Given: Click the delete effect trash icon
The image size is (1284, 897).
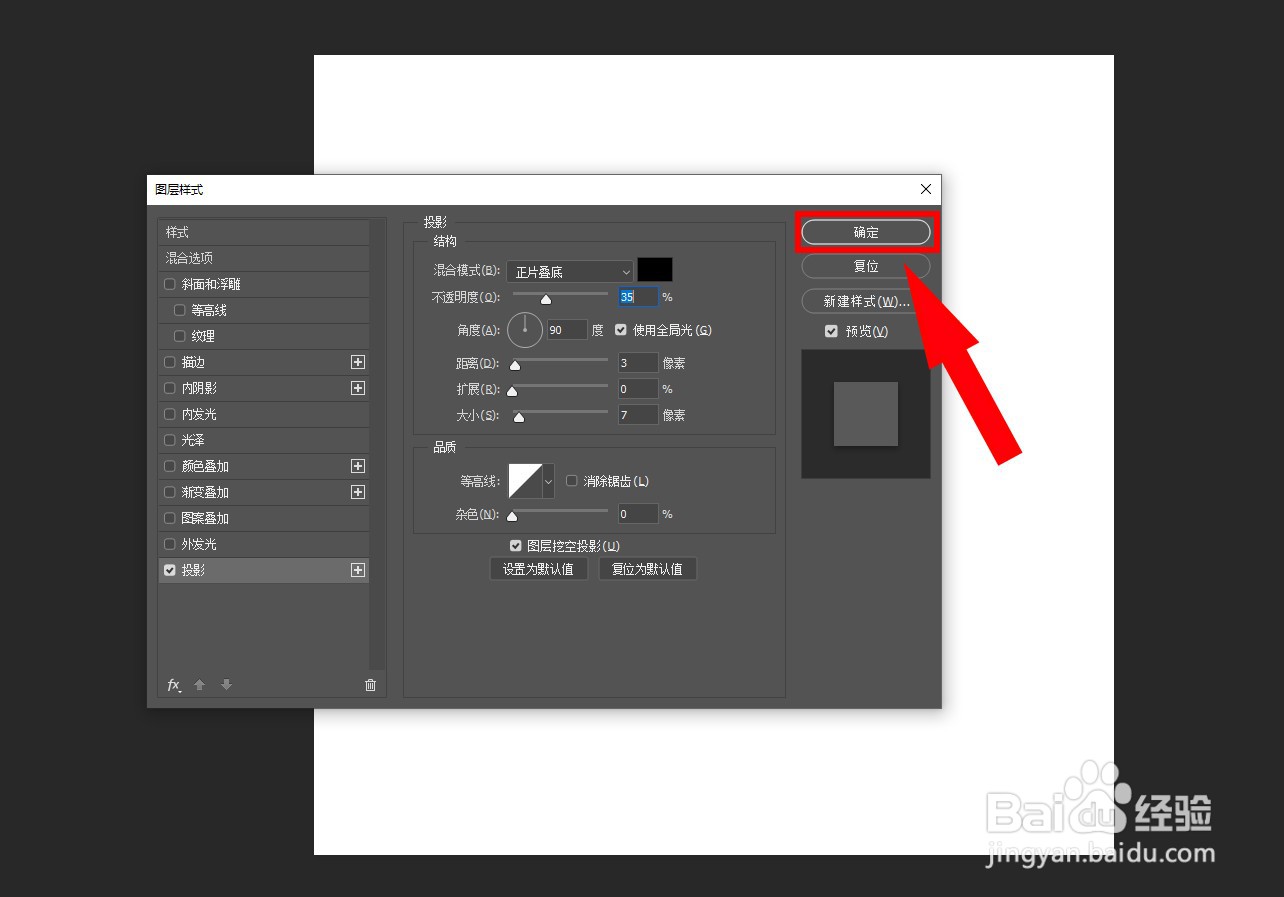Looking at the screenshot, I should [x=371, y=685].
